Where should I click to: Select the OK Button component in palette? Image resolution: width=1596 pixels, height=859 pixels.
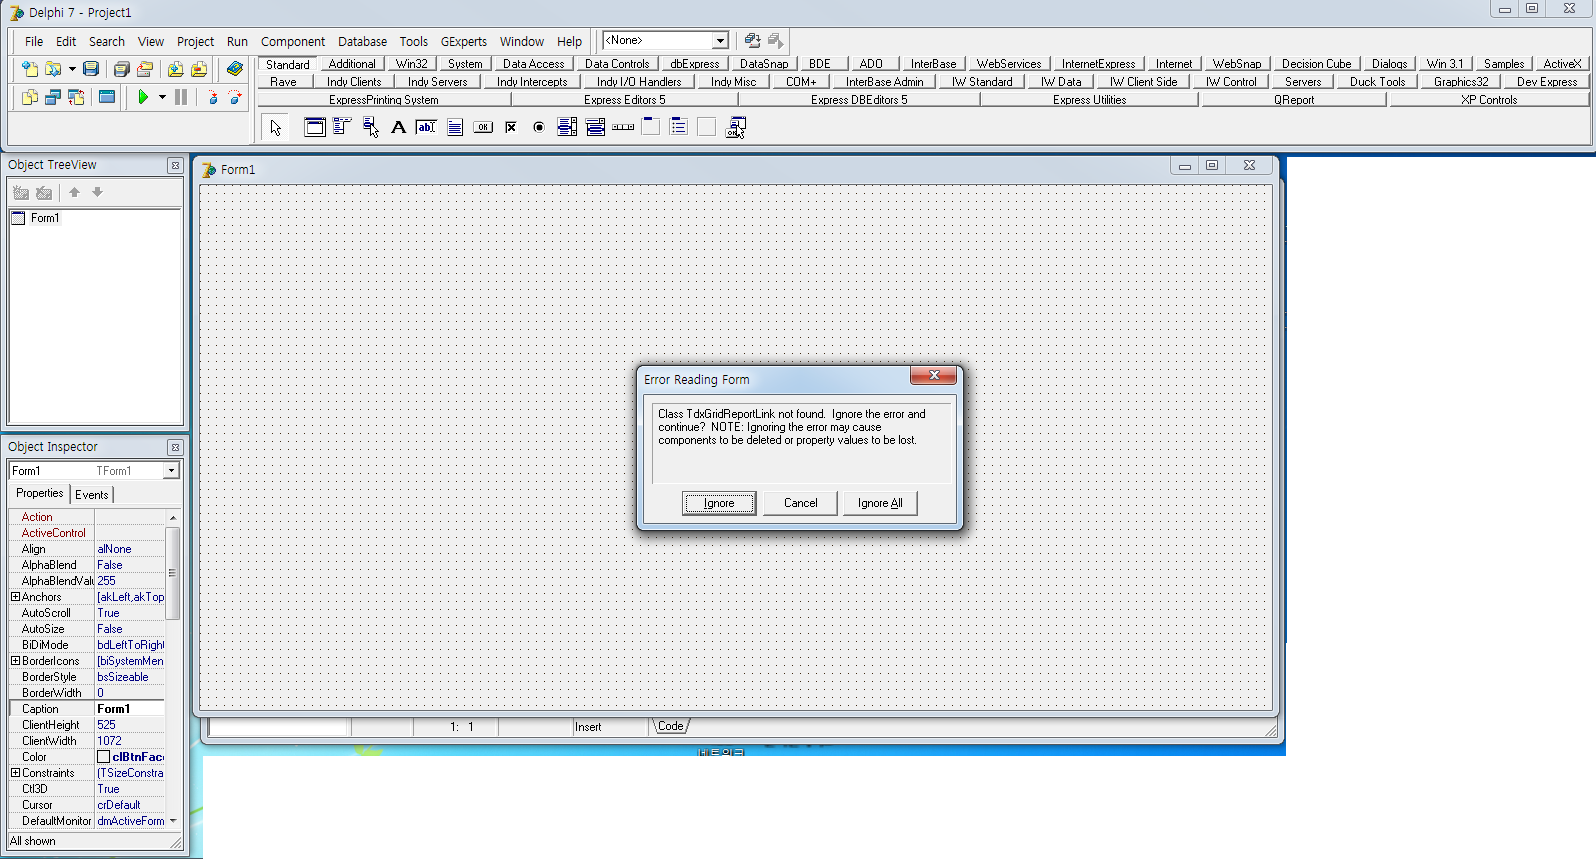point(483,127)
